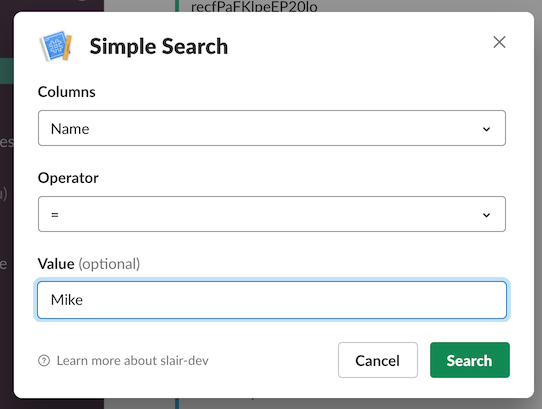Click the chevron arrow in Operator select
The height and width of the screenshot is (409, 542).
(486, 215)
